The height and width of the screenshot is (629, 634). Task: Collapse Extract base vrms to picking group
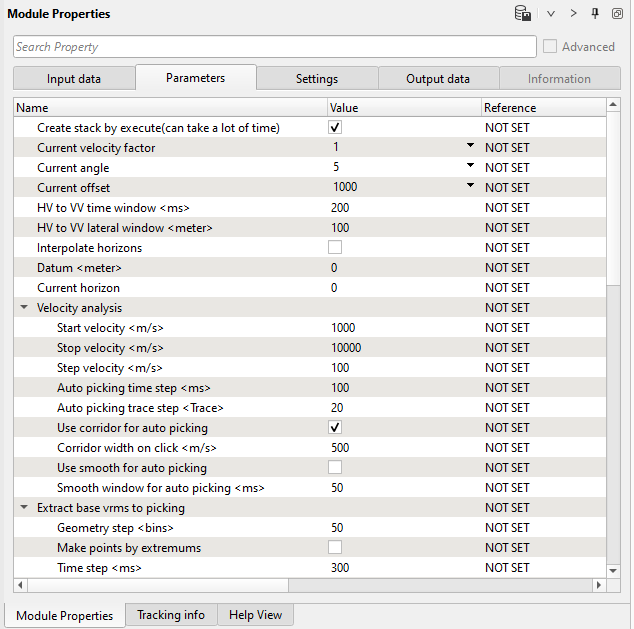pyautogui.click(x=24, y=508)
